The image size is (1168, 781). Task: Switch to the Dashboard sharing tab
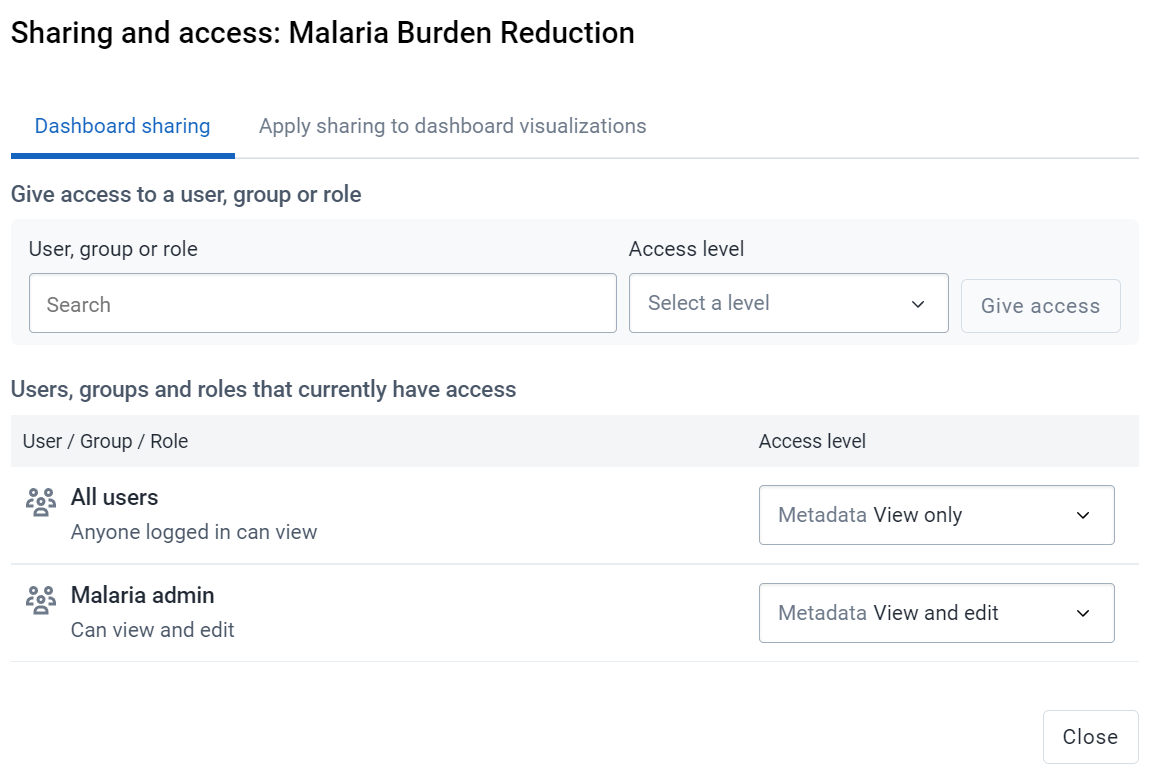(123, 126)
